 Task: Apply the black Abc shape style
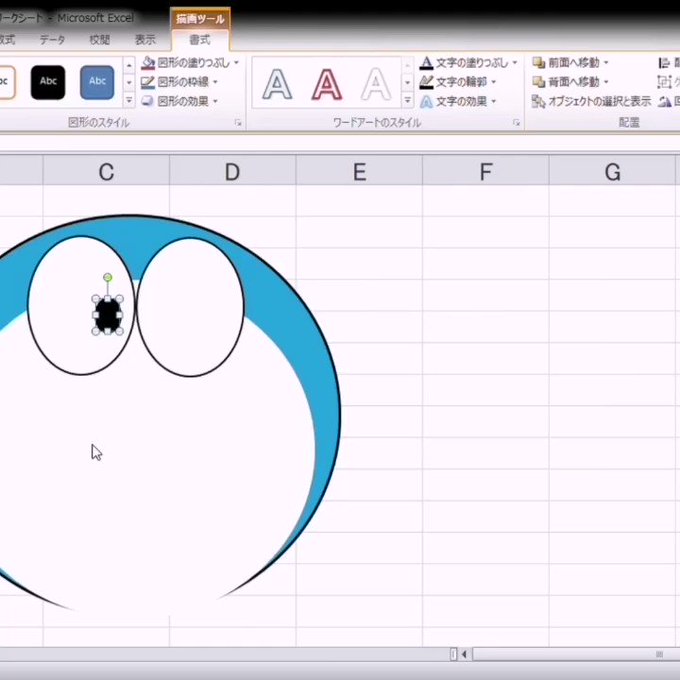point(48,82)
